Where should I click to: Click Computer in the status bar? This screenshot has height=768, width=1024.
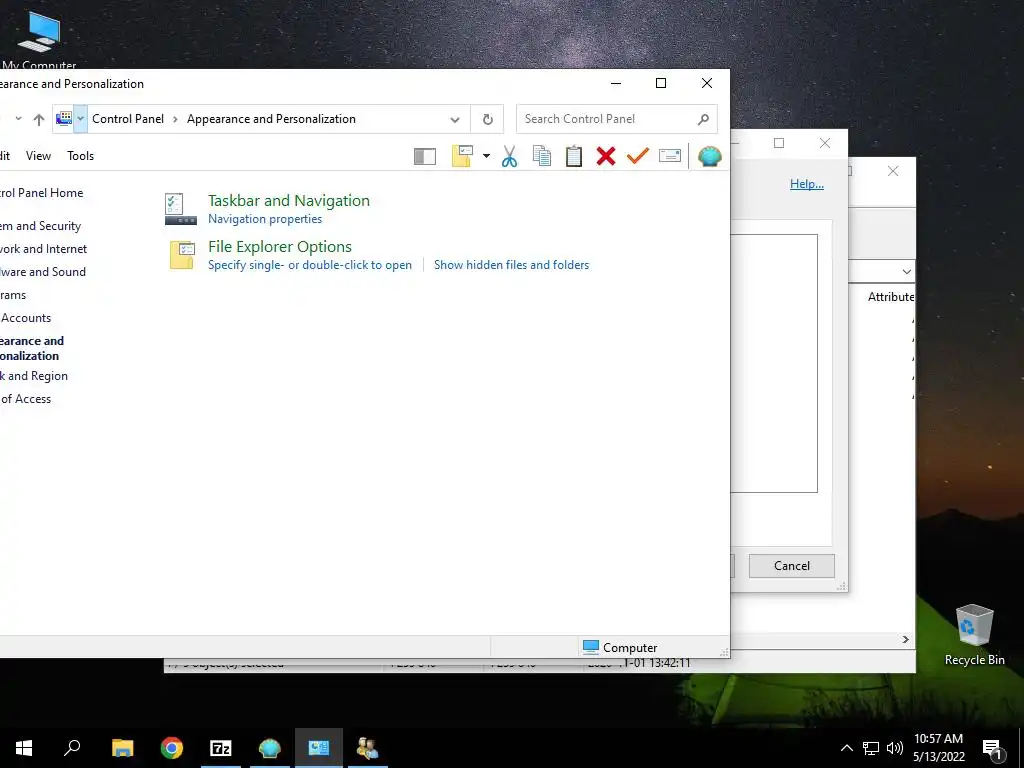(620, 647)
